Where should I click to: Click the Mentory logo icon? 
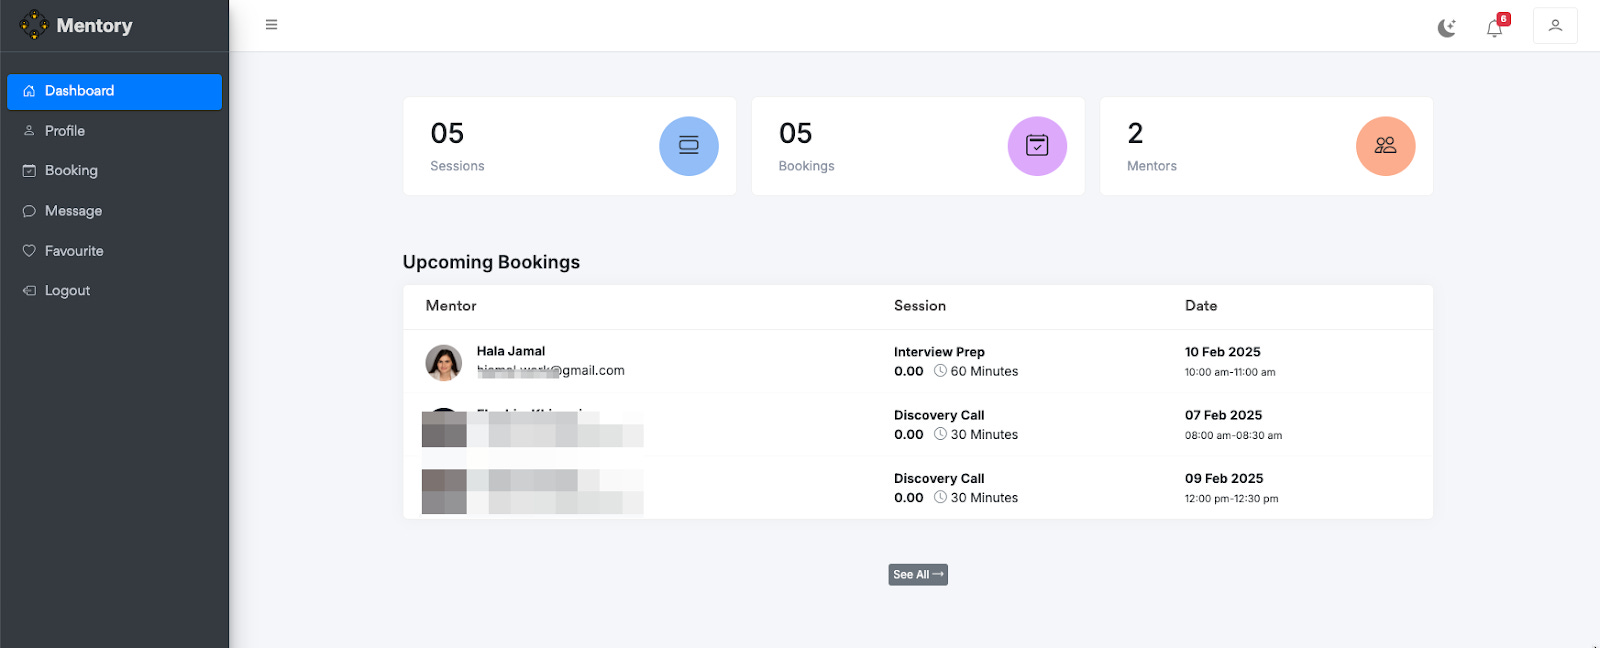34,25
